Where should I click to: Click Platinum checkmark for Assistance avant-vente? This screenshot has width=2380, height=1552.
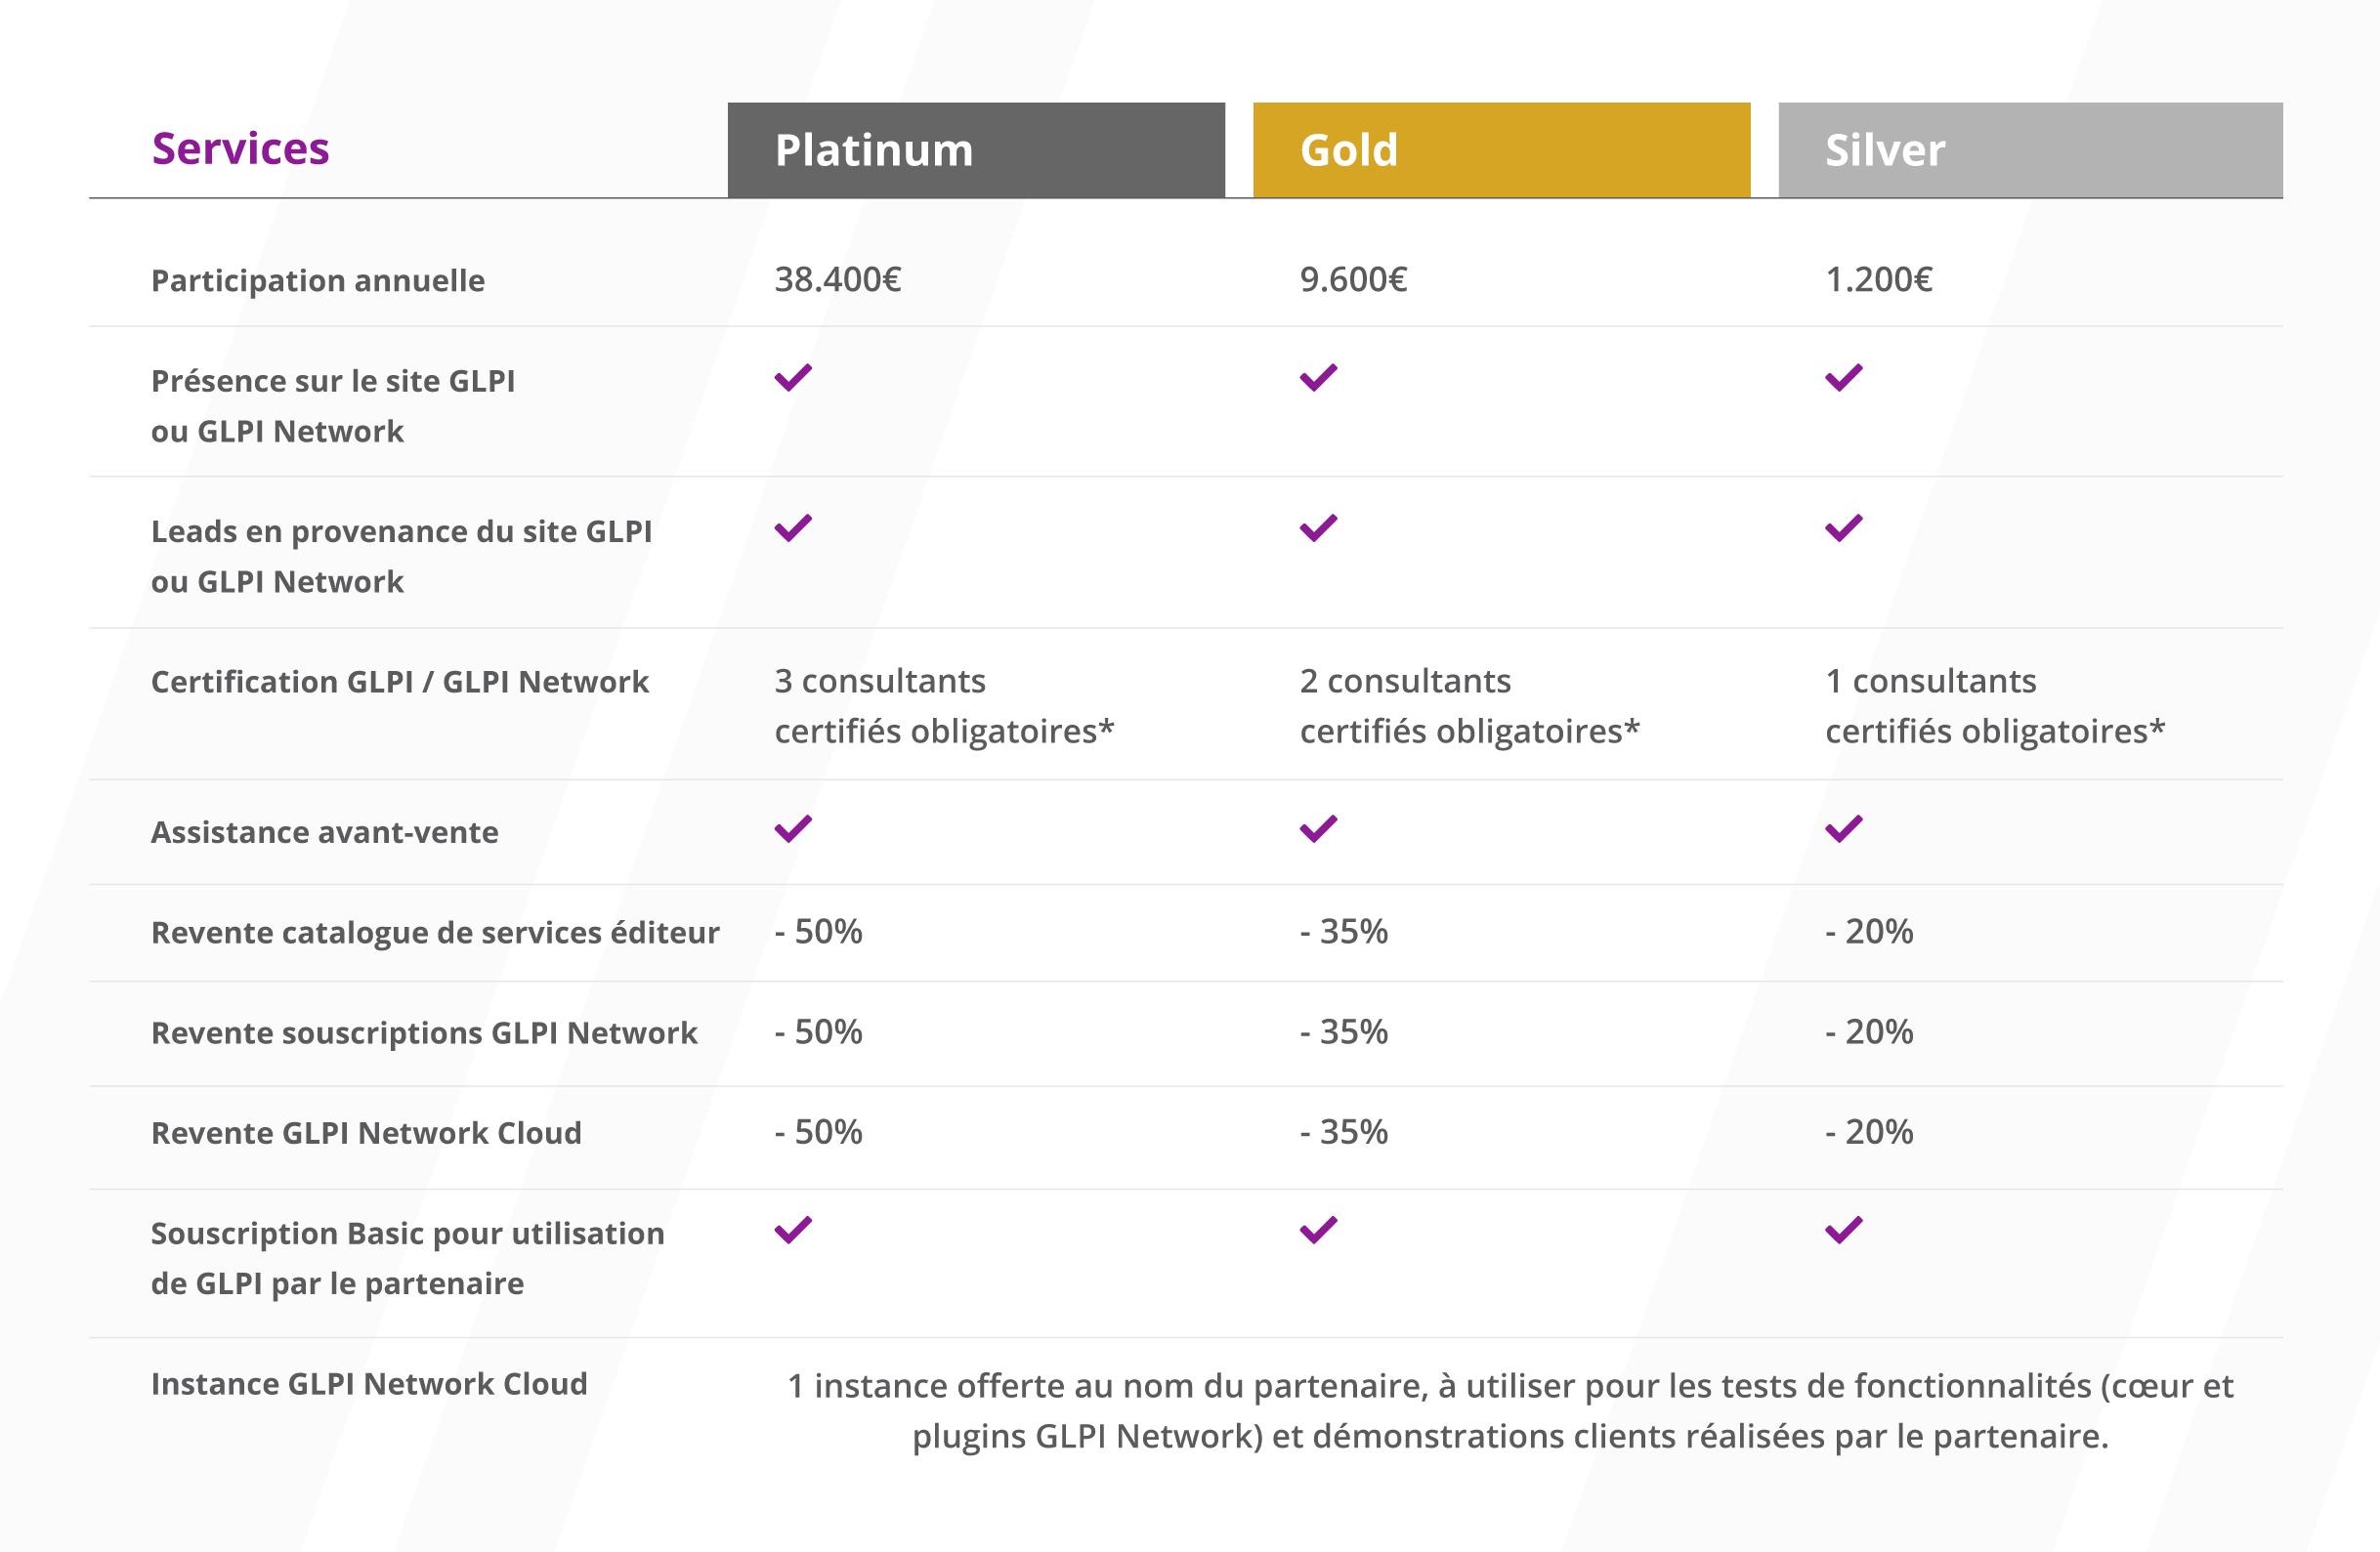pyautogui.click(x=793, y=829)
